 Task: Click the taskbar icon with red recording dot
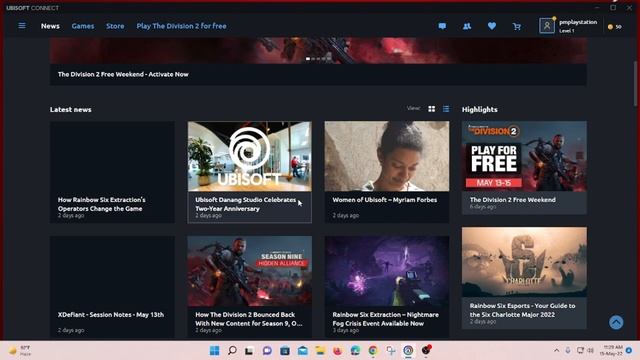coord(426,350)
